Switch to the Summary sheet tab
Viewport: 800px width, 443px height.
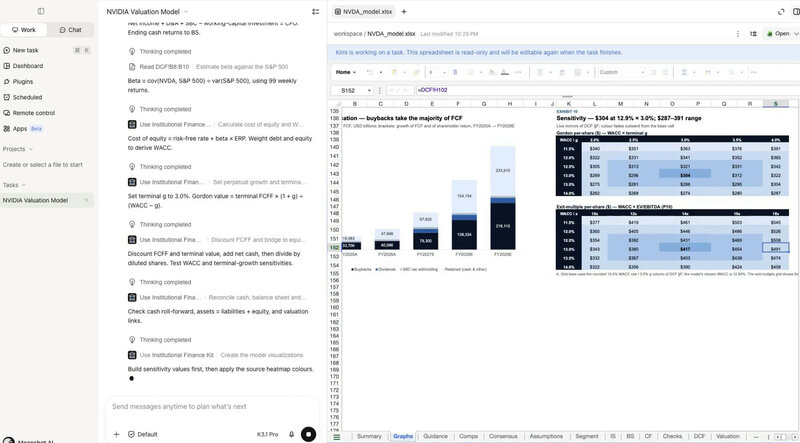click(x=369, y=436)
